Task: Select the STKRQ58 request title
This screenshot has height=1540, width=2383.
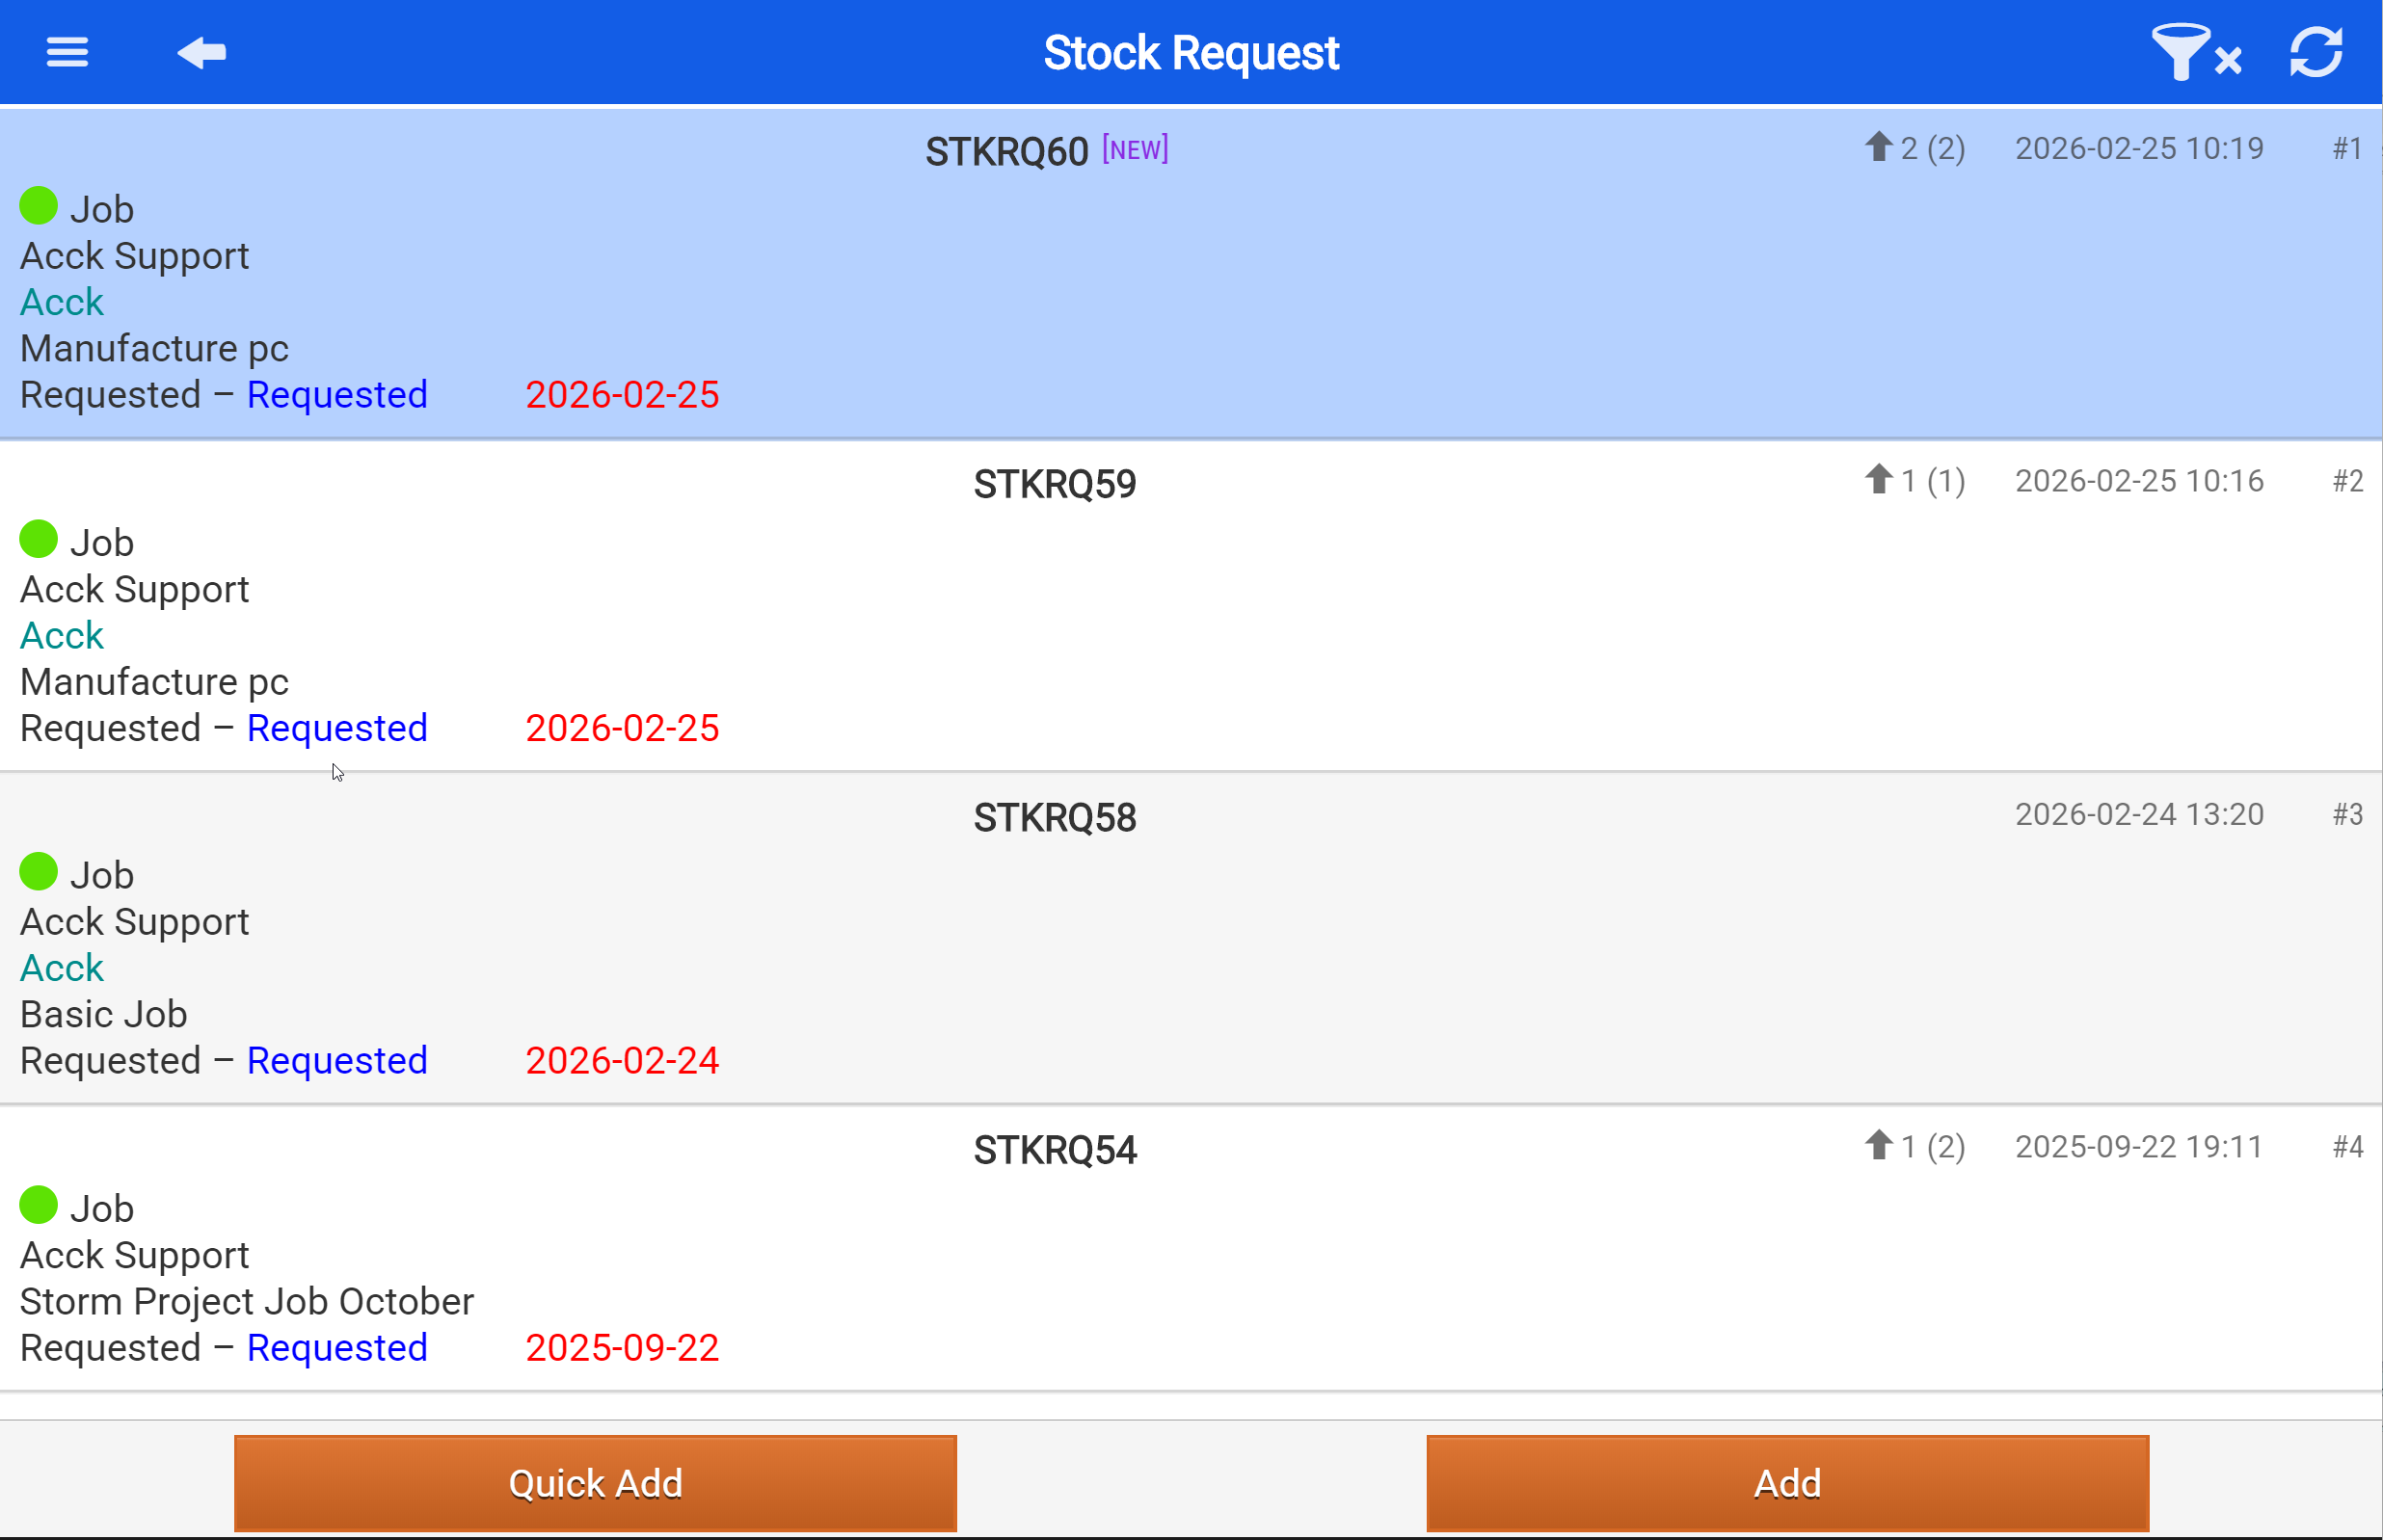Action: [x=1054, y=818]
